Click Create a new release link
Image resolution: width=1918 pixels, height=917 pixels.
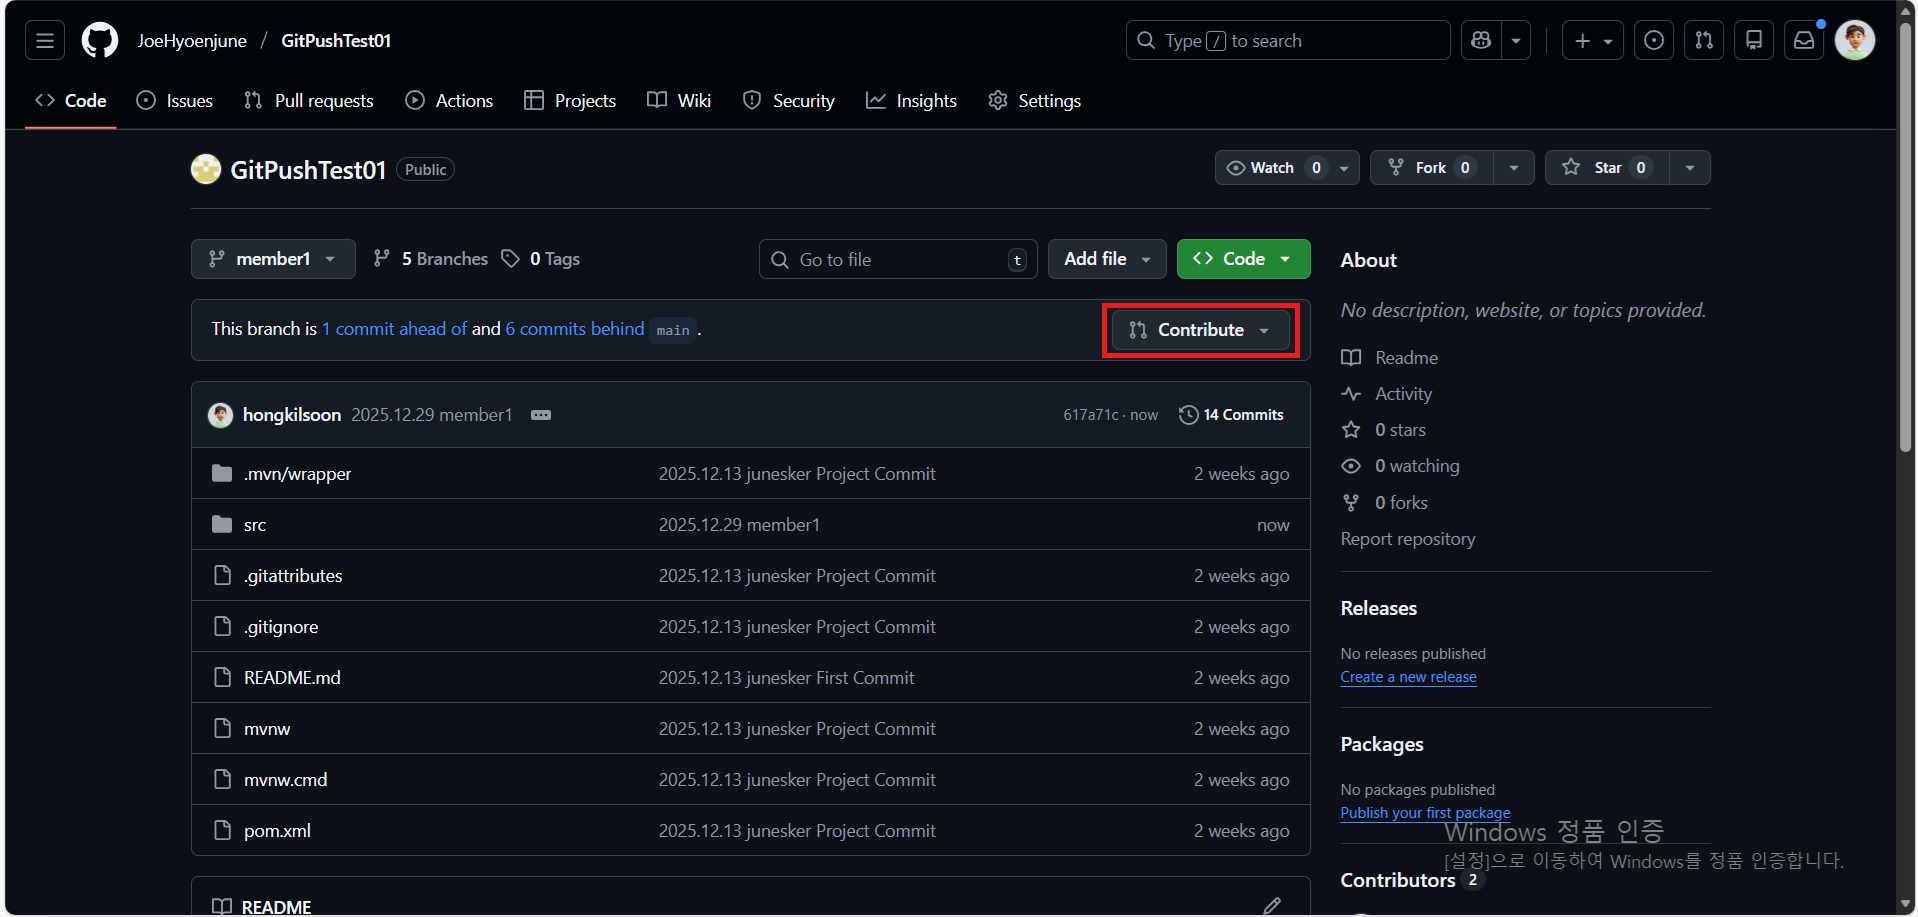pos(1408,677)
